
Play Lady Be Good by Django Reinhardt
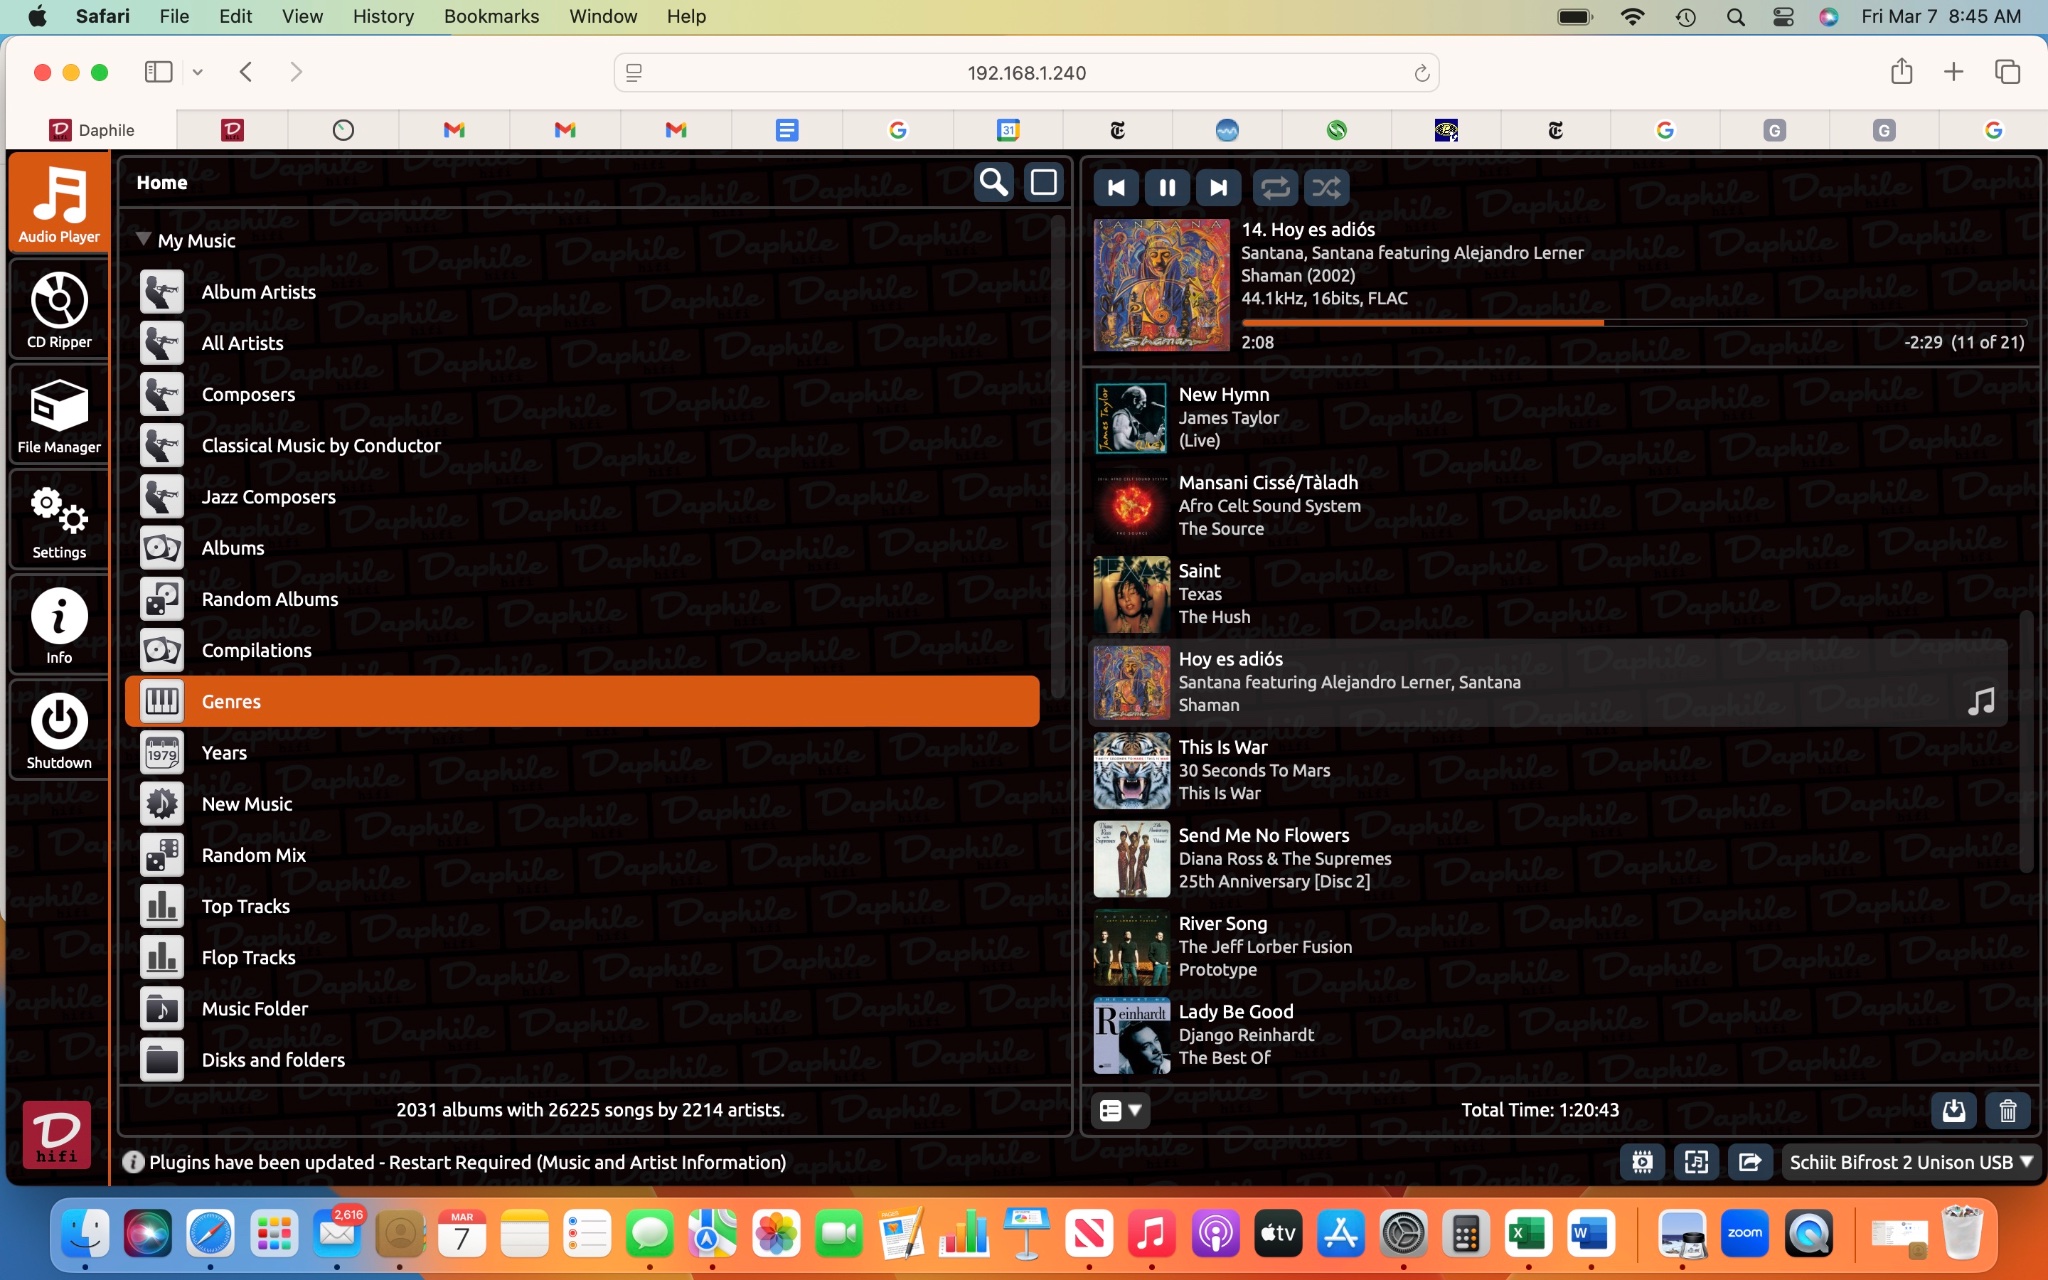point(1548,1034)
